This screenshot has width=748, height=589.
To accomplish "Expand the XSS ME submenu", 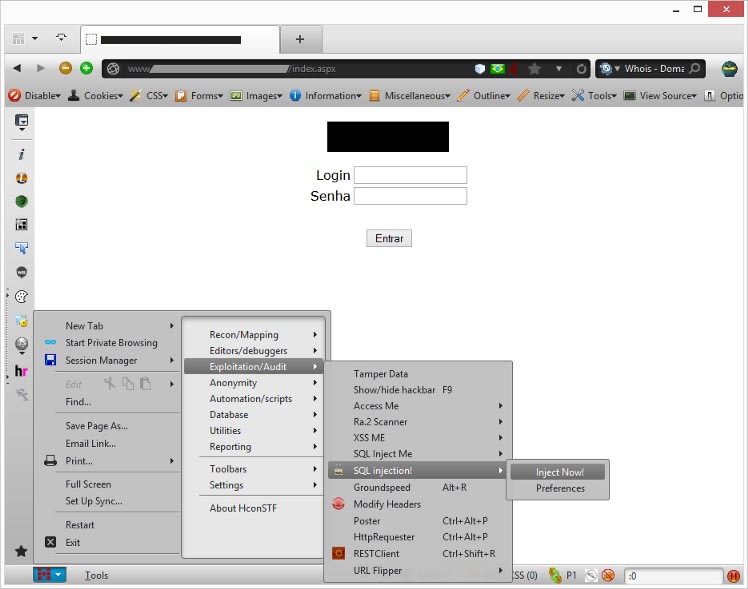I will (x=417, y=438).
